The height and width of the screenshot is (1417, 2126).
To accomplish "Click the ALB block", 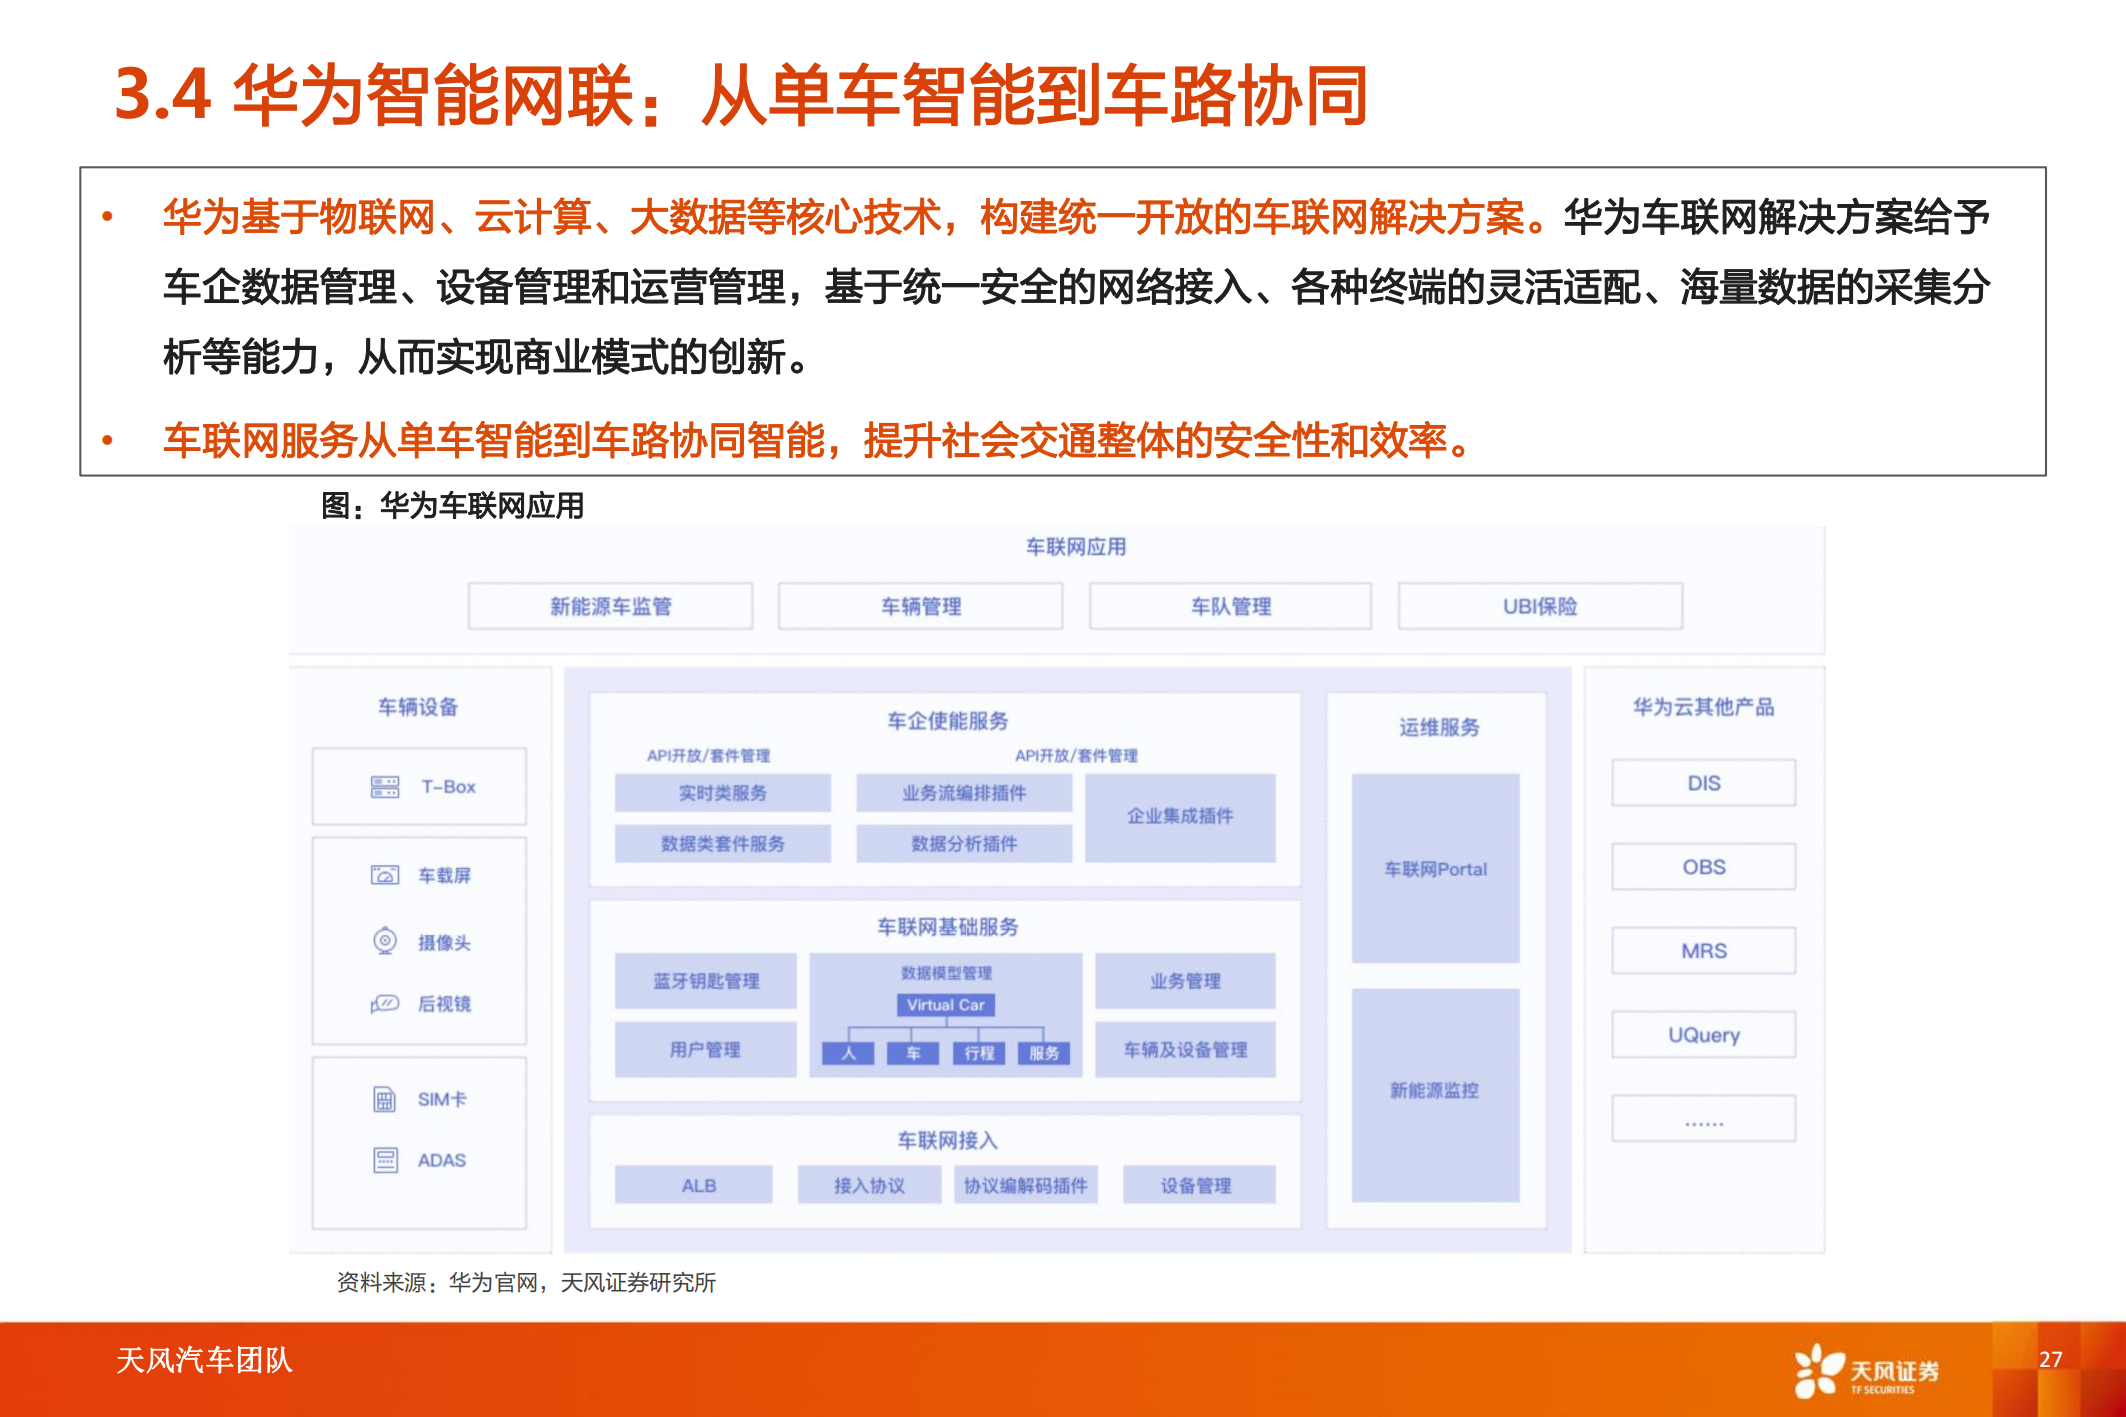I will (694, 1185).
